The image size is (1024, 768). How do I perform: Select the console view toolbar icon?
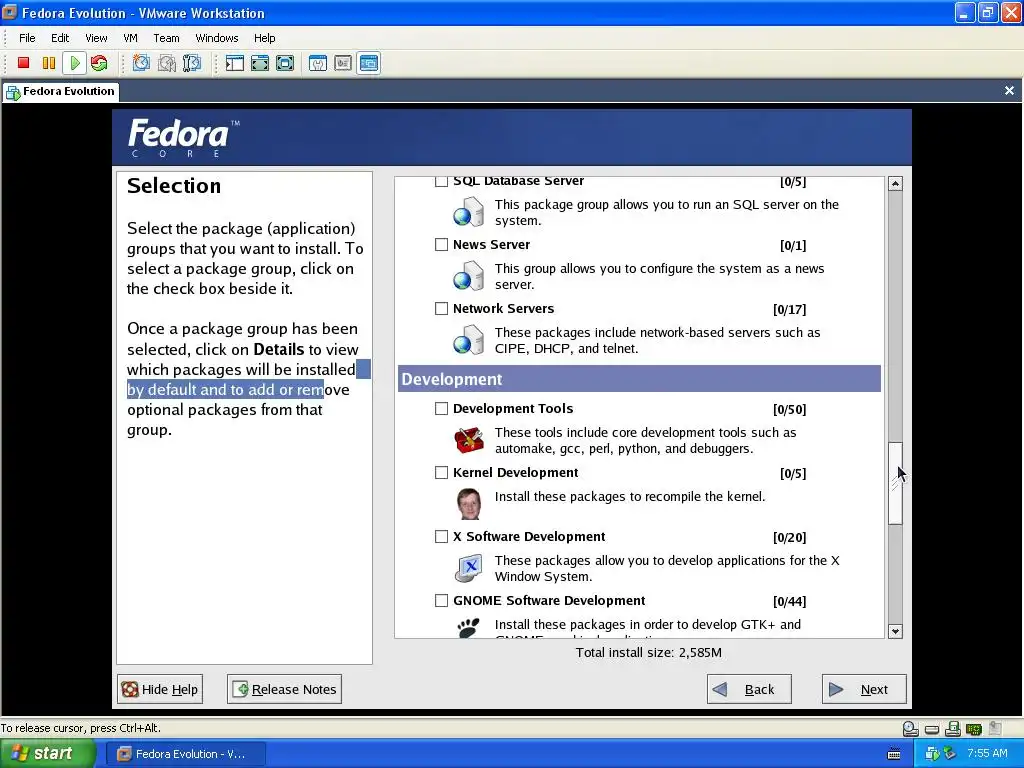coord(369,63)
